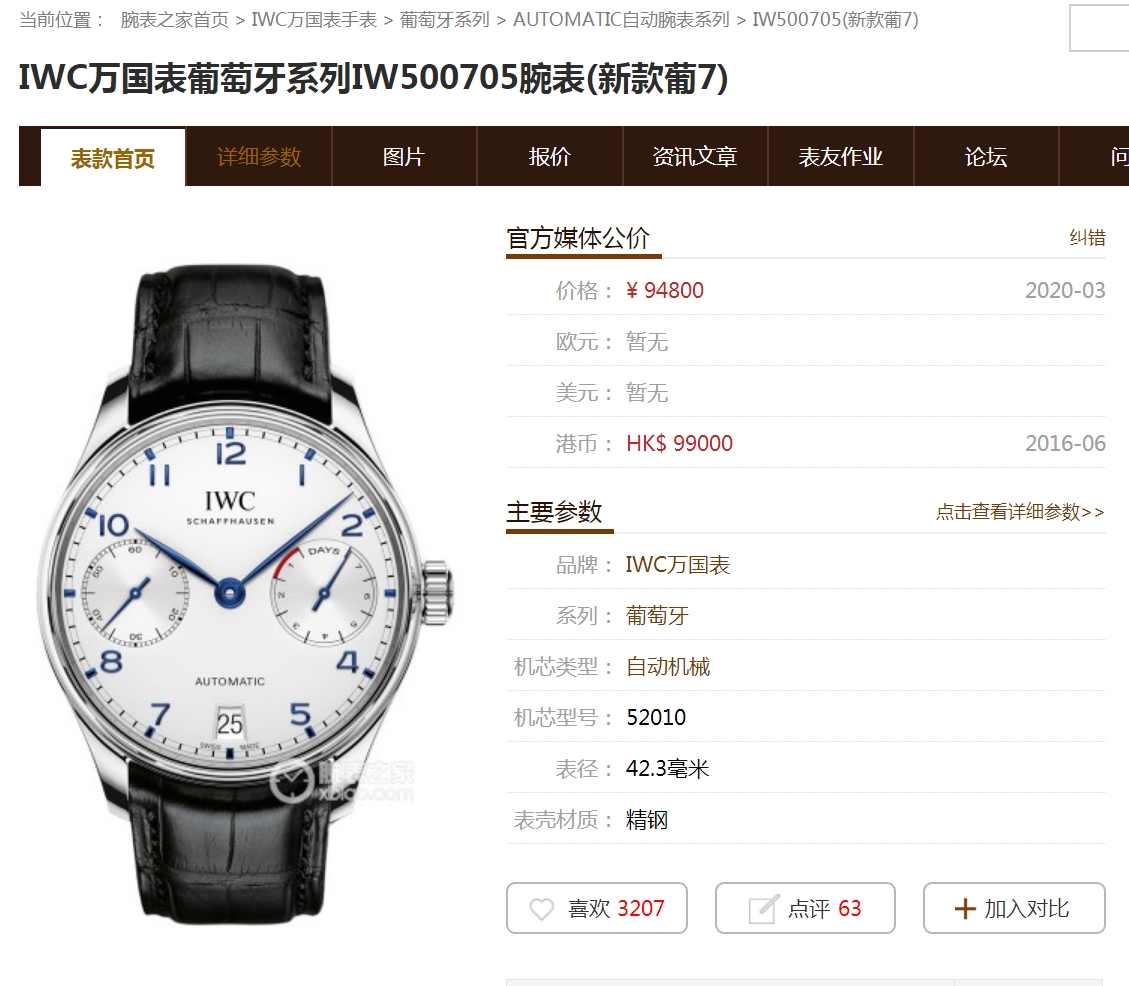Click the heart icon beside 喜欢
Image resolution: width=1129 pixels, height=986 pixels.
pyautogui.click(x=541, y=909)
